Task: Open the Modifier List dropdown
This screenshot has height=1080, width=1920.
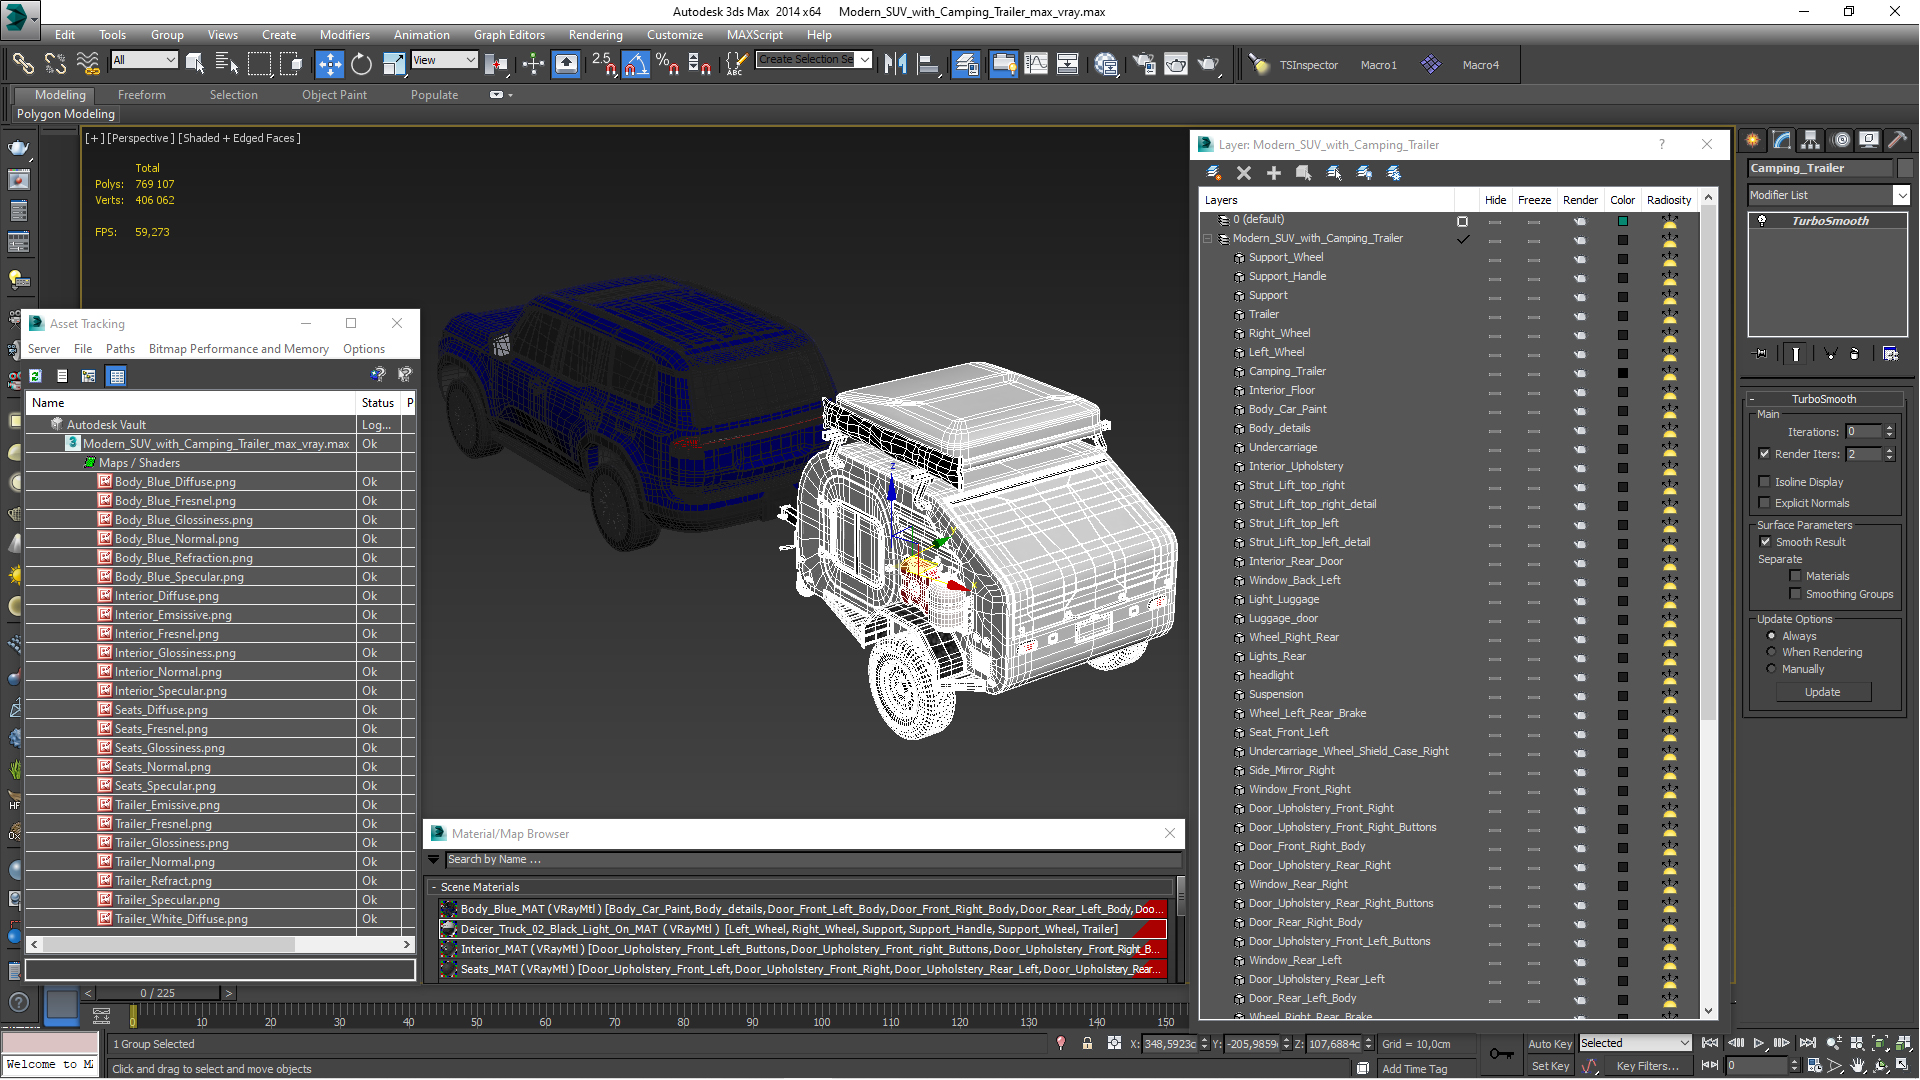Action: (x=1901, y=195)
